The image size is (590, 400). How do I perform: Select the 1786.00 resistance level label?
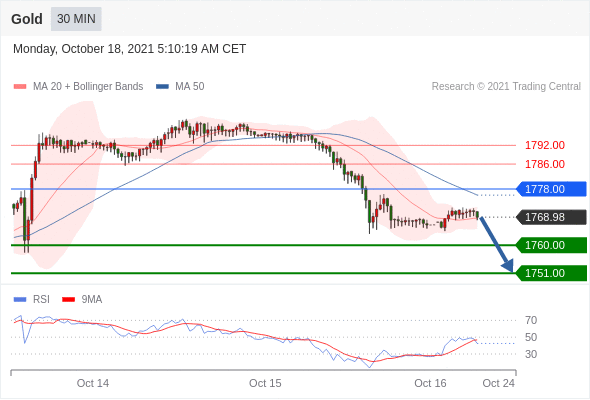point(545,164)
